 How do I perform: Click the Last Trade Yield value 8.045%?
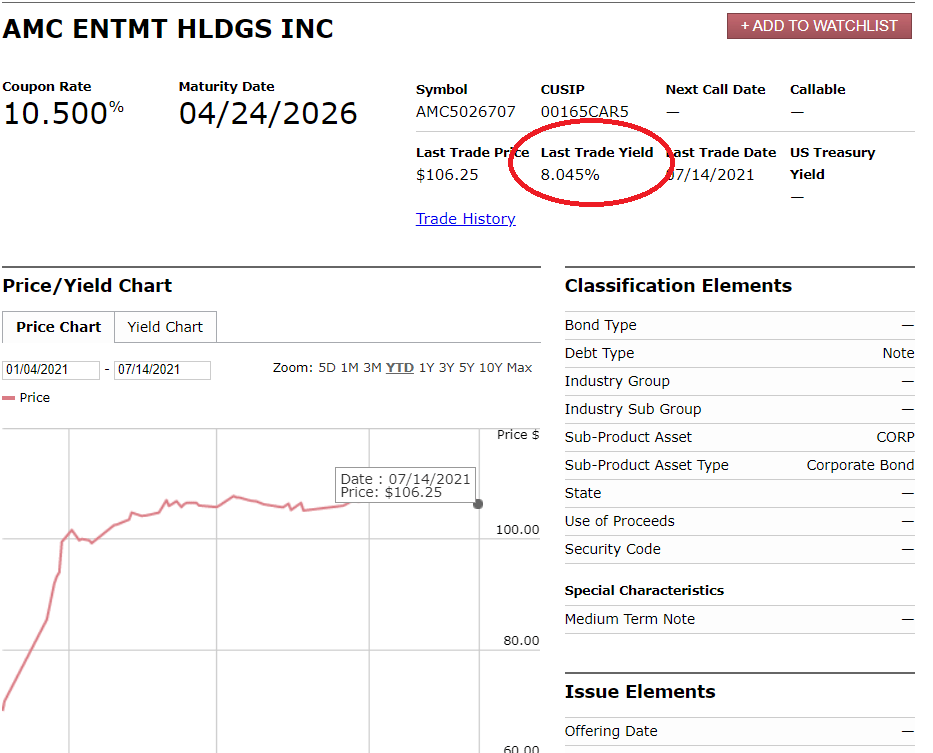[x=570, y=175]
